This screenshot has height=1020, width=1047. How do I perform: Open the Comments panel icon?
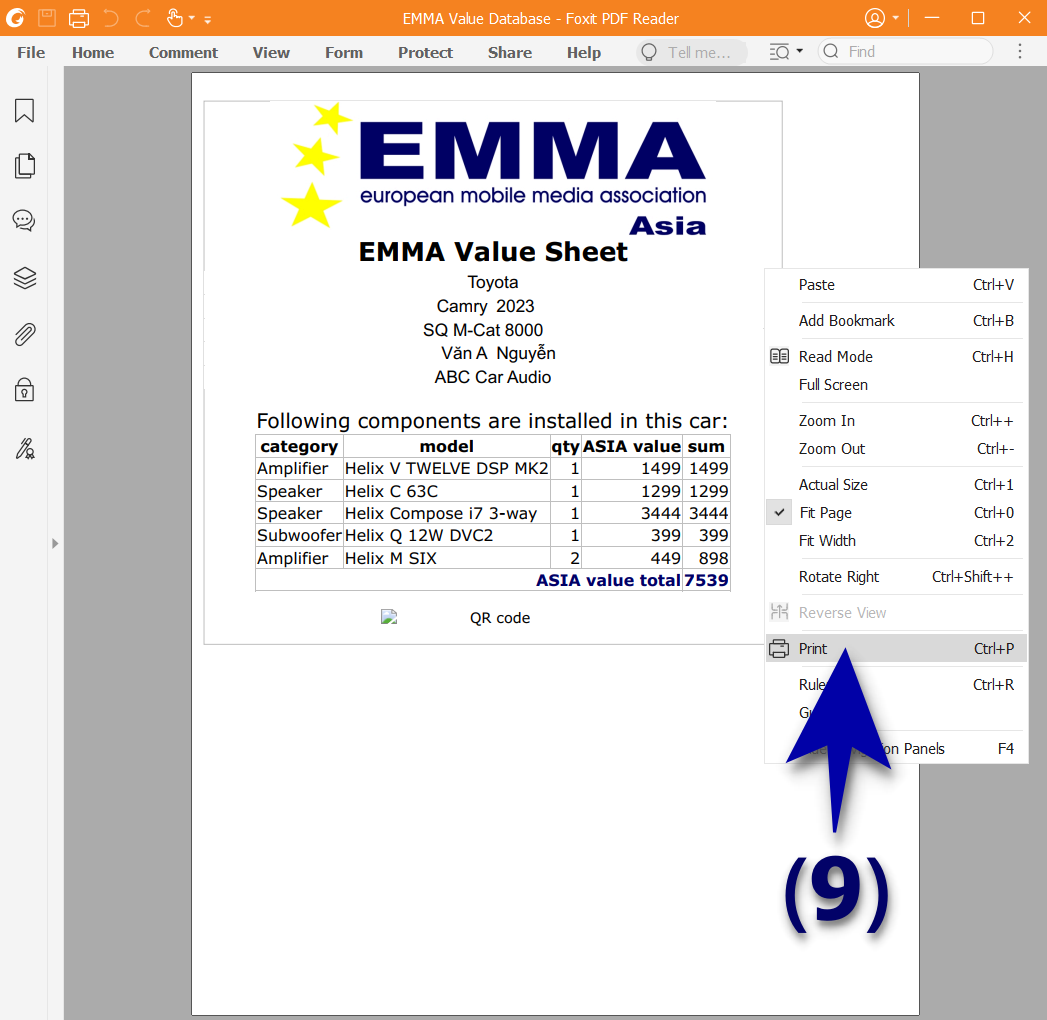pos(25,220)
